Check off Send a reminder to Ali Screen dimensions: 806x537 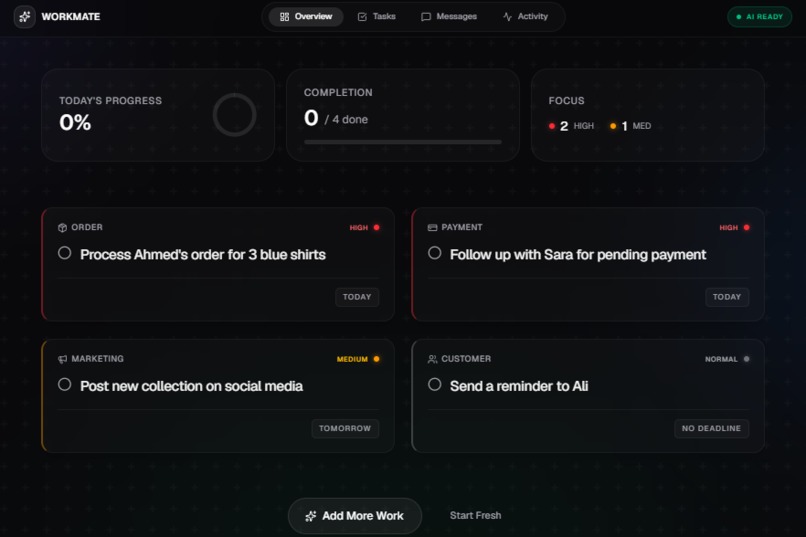coord(434,384)
